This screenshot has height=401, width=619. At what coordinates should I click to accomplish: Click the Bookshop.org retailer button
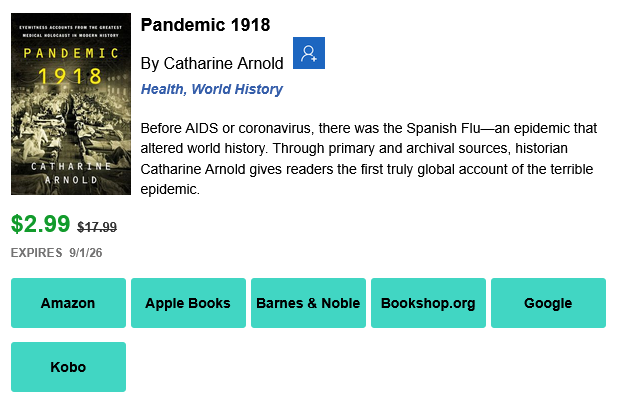[428, 303]
